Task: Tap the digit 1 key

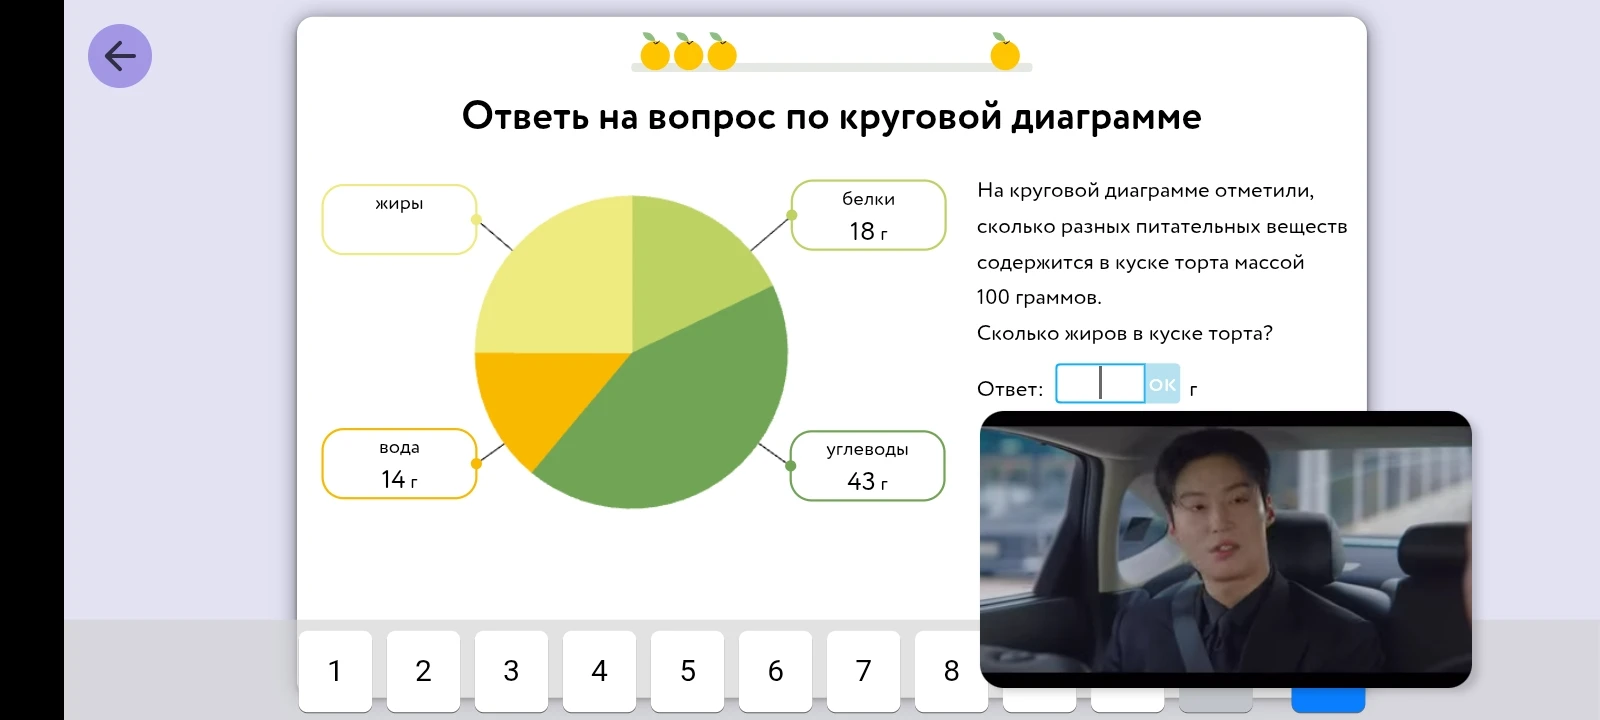Action: click(335, 671)
